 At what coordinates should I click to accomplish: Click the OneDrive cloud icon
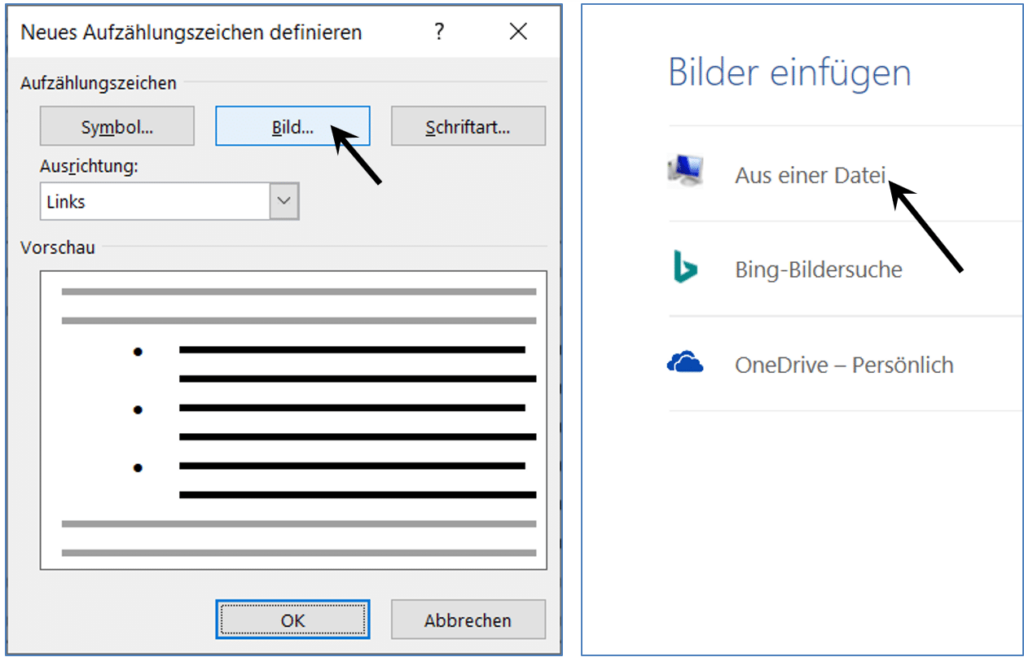(x=686, y=363)
